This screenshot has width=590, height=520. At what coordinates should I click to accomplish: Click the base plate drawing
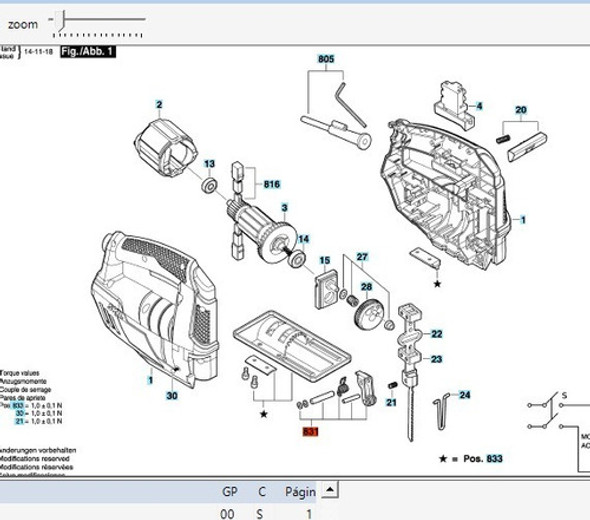(292, 345)
